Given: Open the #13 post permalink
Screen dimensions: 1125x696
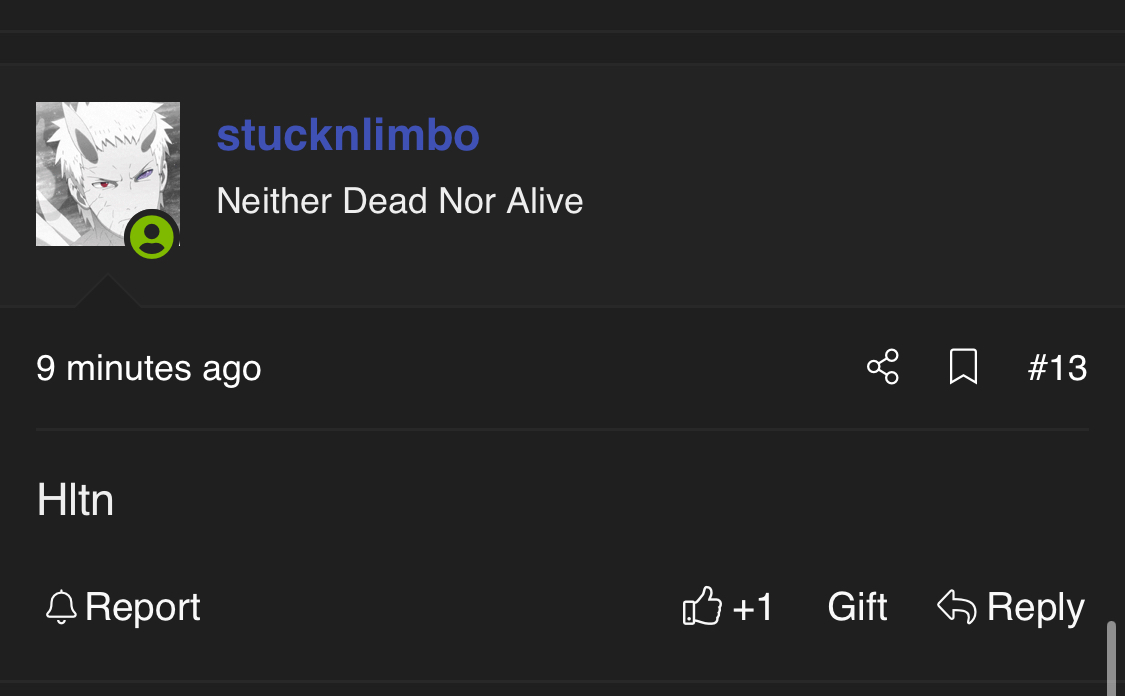Looking at the screenshot, I should coord(1057,368).
